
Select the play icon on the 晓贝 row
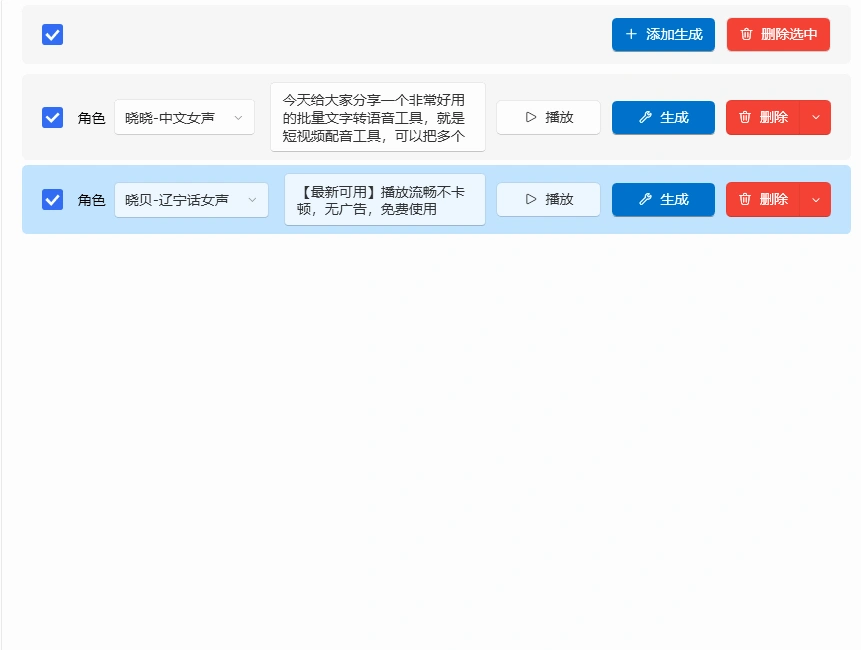point(531,199)
